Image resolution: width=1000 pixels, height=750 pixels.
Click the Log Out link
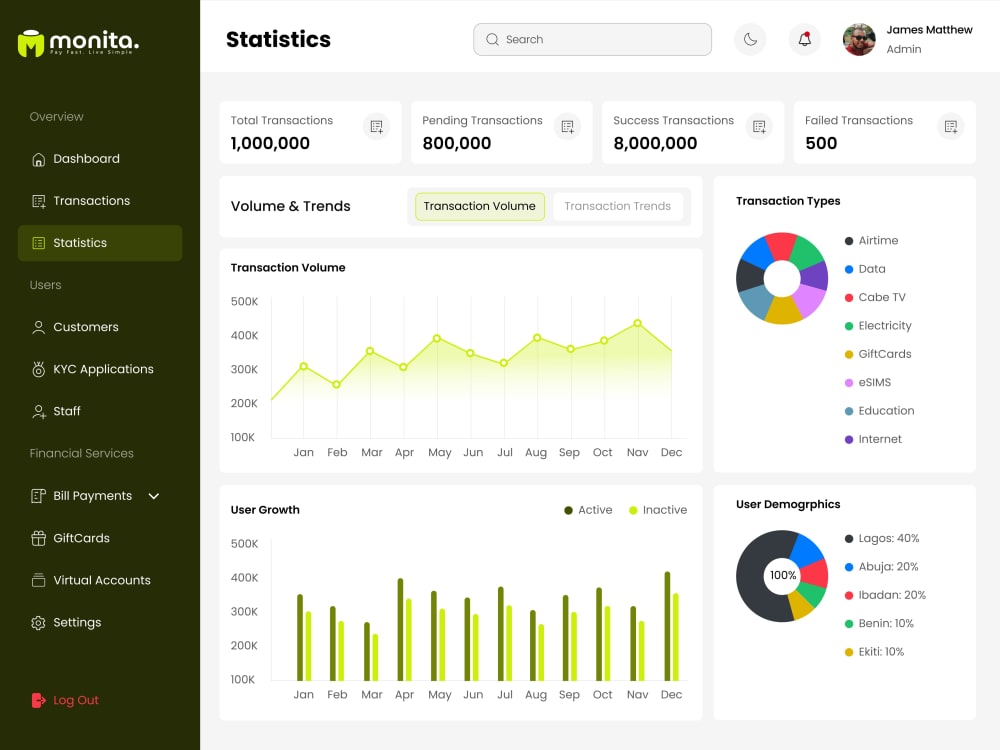click(x=75, y=700)
